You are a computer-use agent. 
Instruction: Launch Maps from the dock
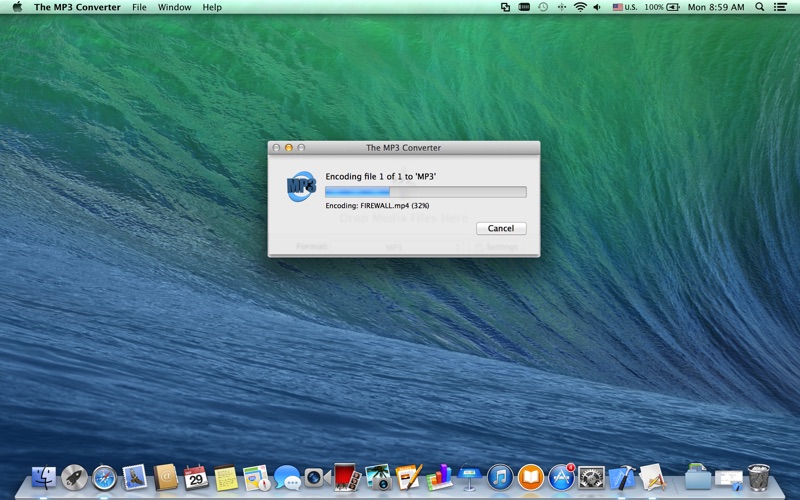pyautogui.click(x=256, y=478)
